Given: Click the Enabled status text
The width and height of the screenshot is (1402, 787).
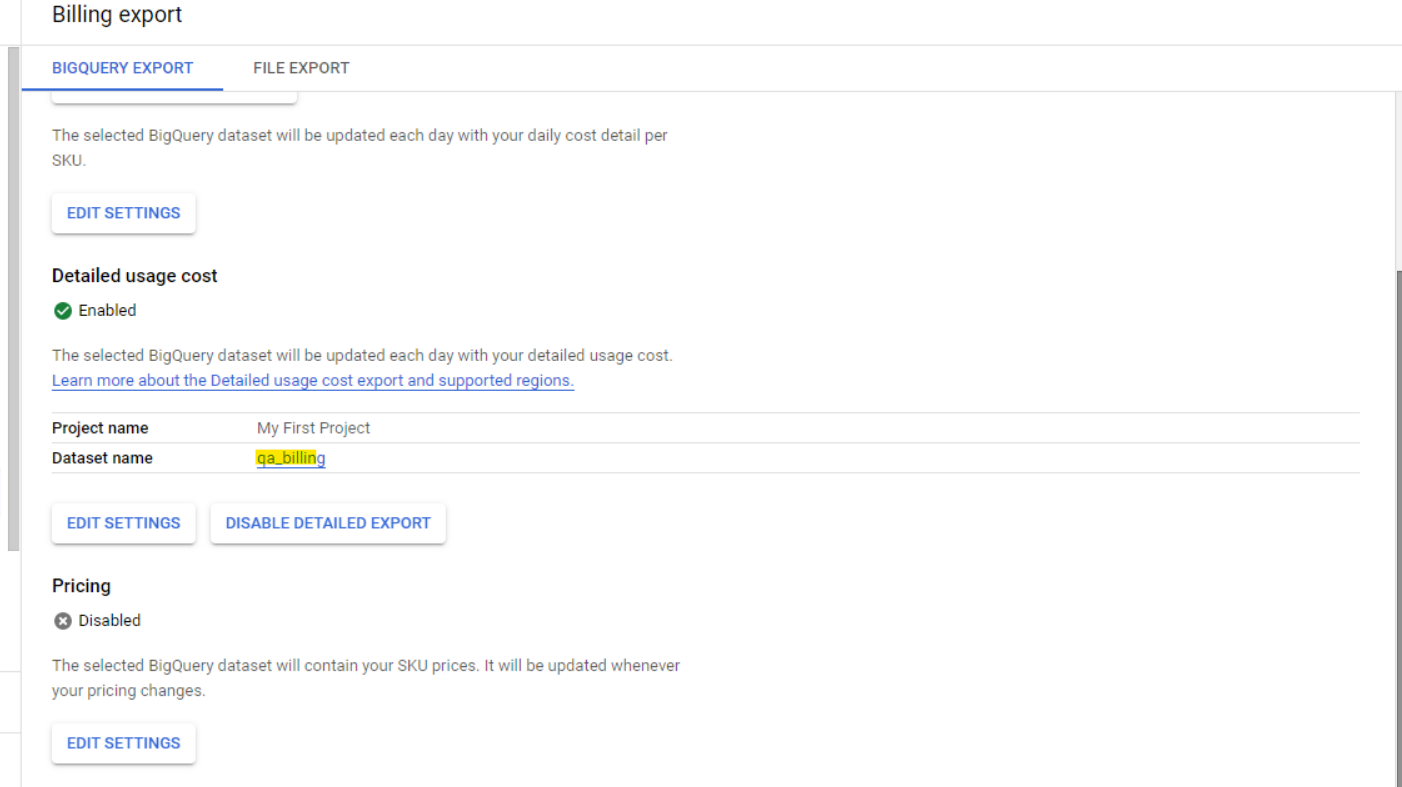Looking at the screenshot, I should click(x=107, y=311).
